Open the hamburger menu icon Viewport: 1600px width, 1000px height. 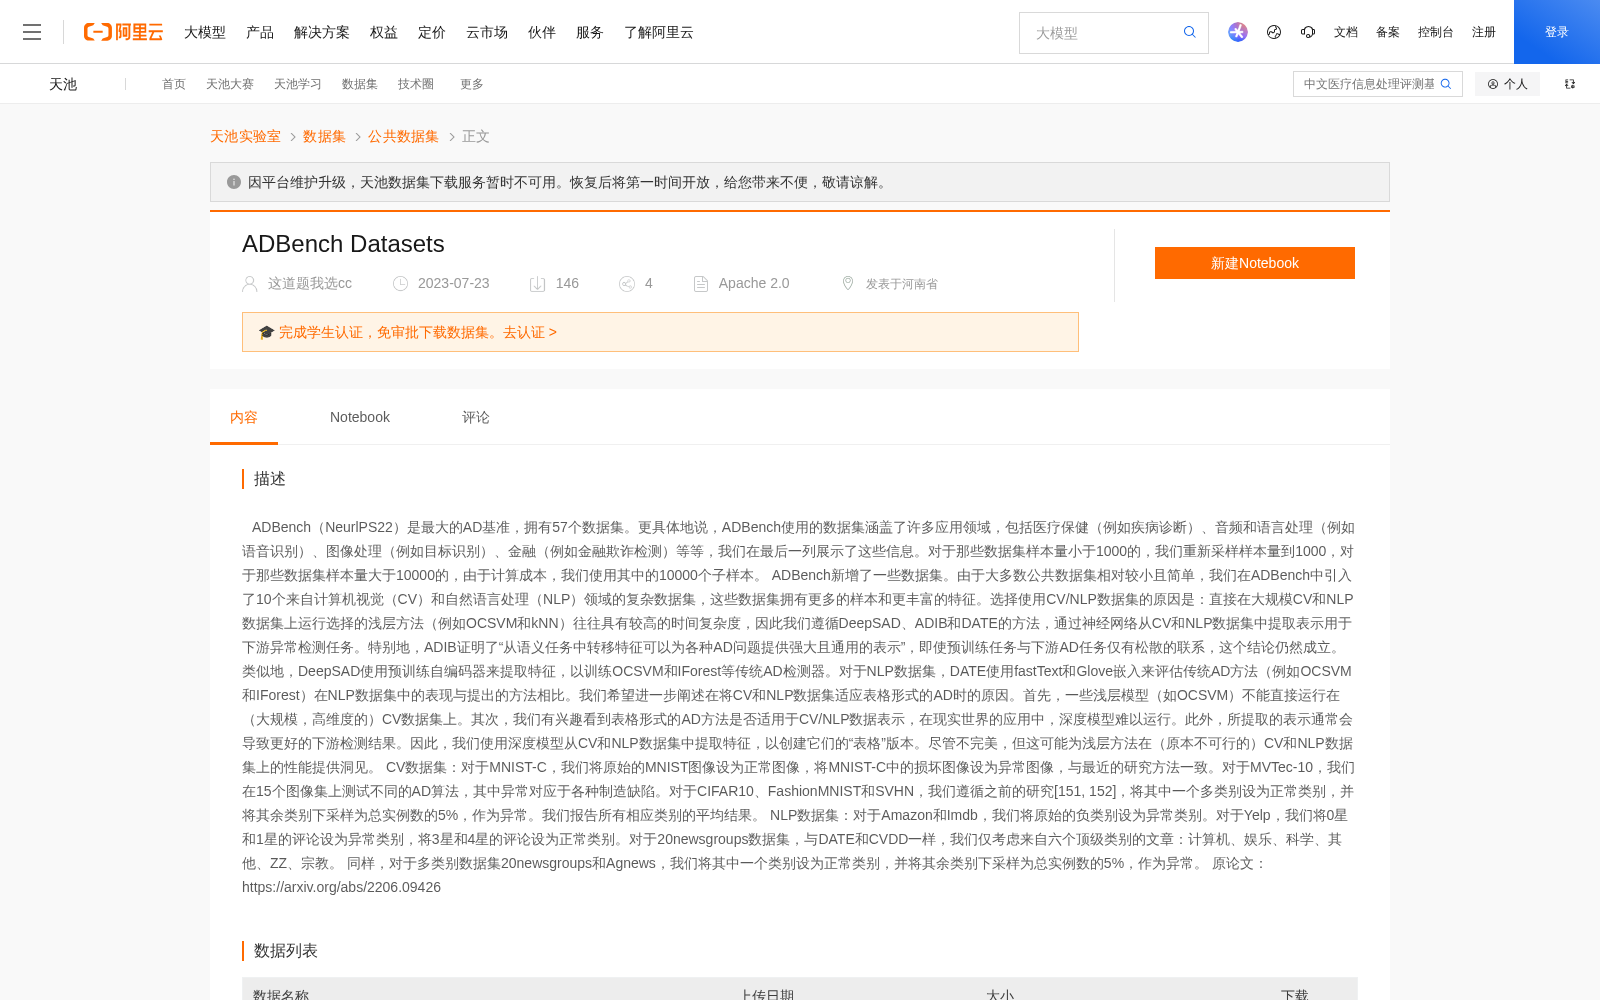pos(32,32)
